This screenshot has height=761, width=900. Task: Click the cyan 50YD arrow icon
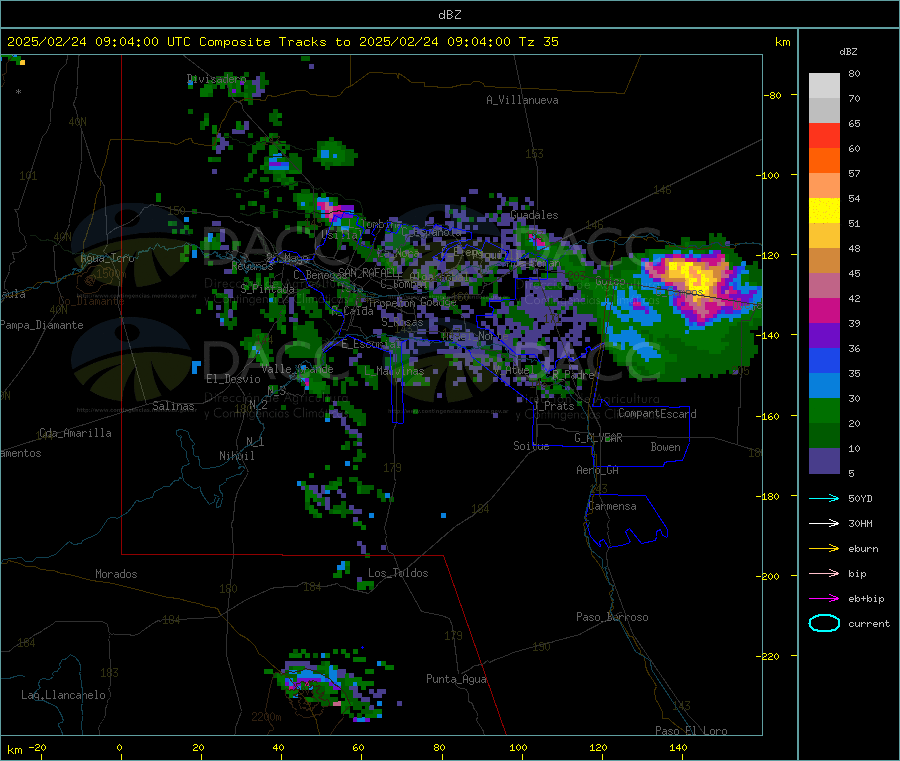[x=824, y=498]
